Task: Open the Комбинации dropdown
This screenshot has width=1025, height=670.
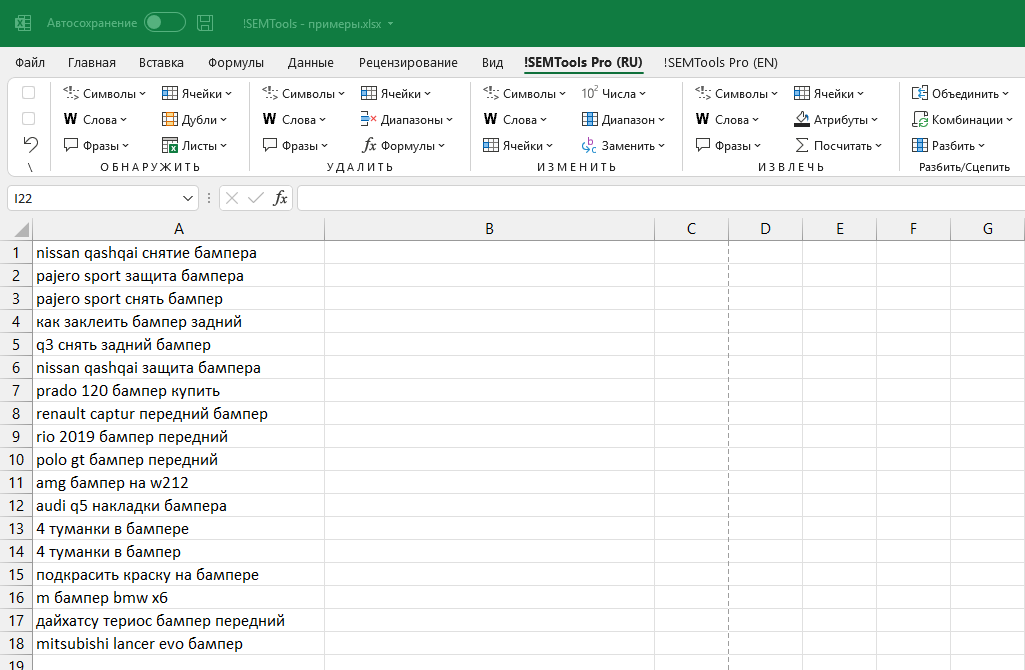Action: 962,120
